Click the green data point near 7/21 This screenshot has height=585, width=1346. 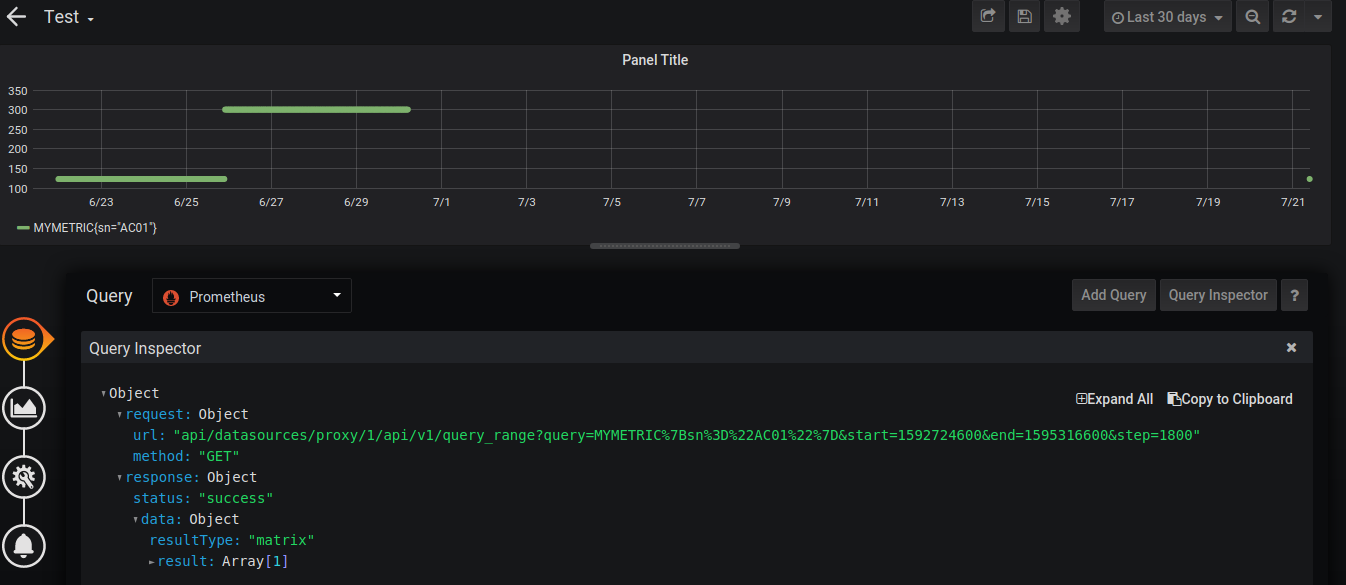[1309, 179]
